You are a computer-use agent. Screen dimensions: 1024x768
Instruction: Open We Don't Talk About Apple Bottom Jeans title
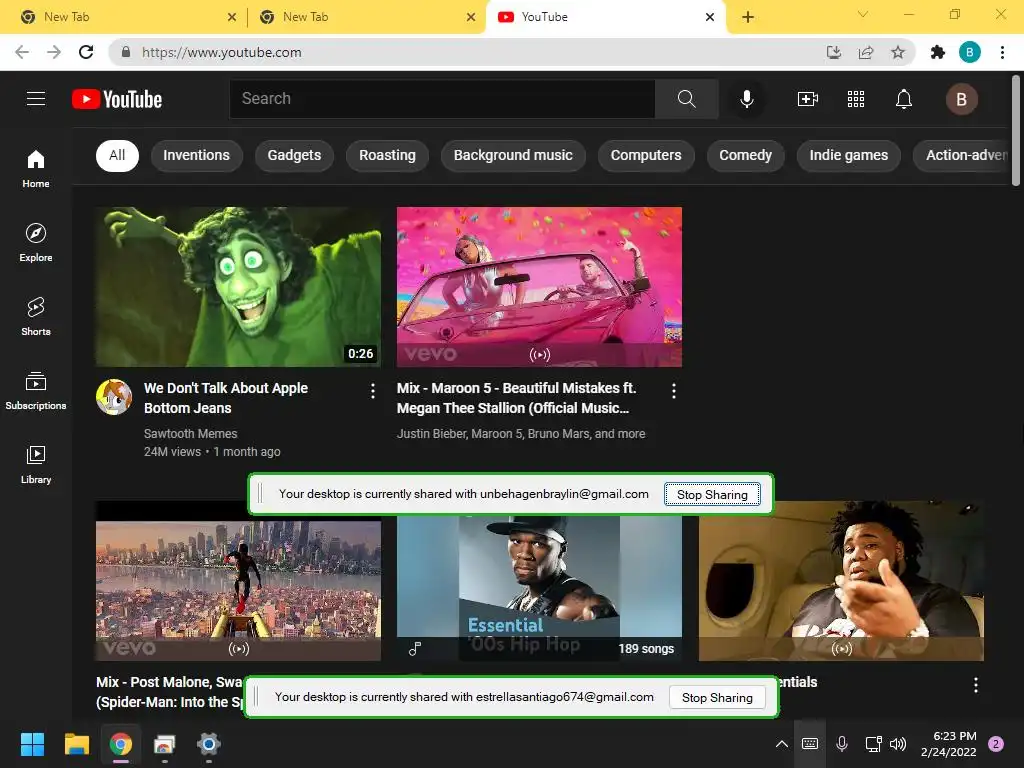point(226,398)
